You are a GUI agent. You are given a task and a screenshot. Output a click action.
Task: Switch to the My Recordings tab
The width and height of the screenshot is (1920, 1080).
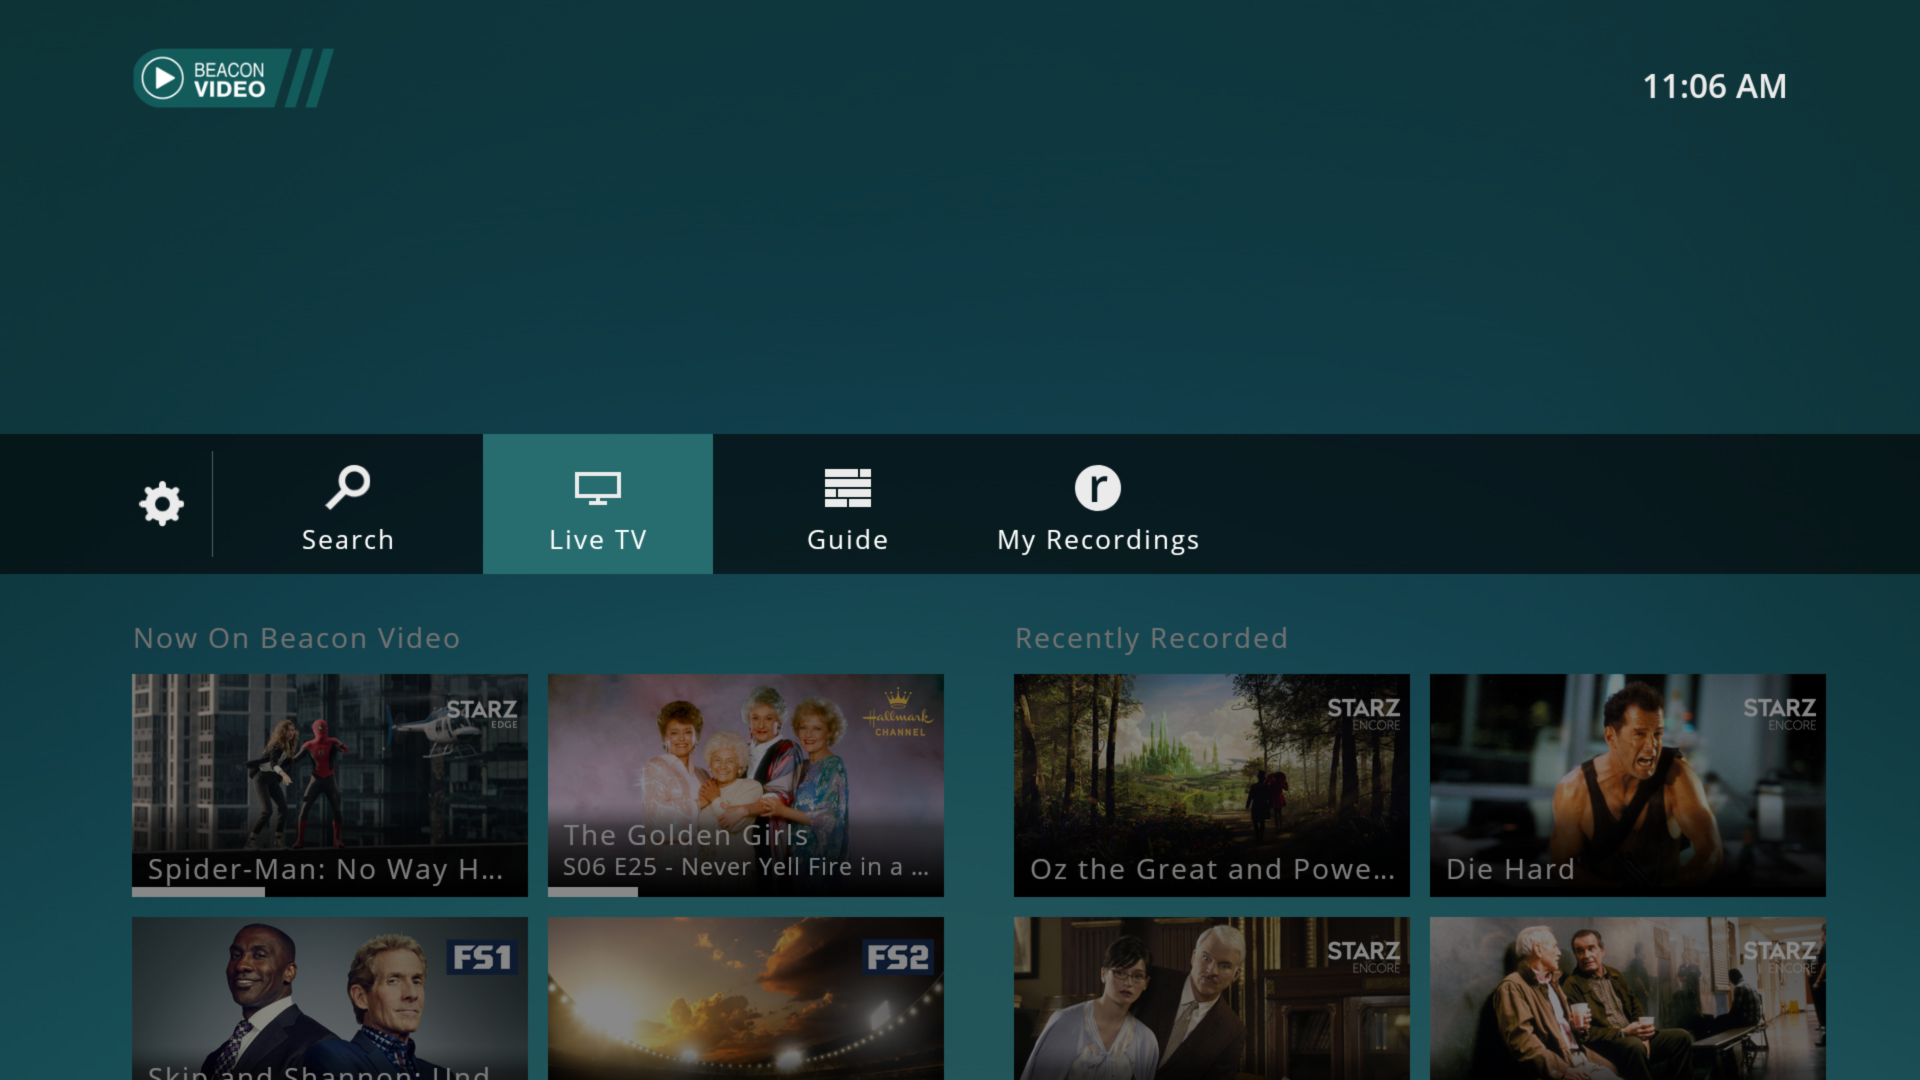1098,539
